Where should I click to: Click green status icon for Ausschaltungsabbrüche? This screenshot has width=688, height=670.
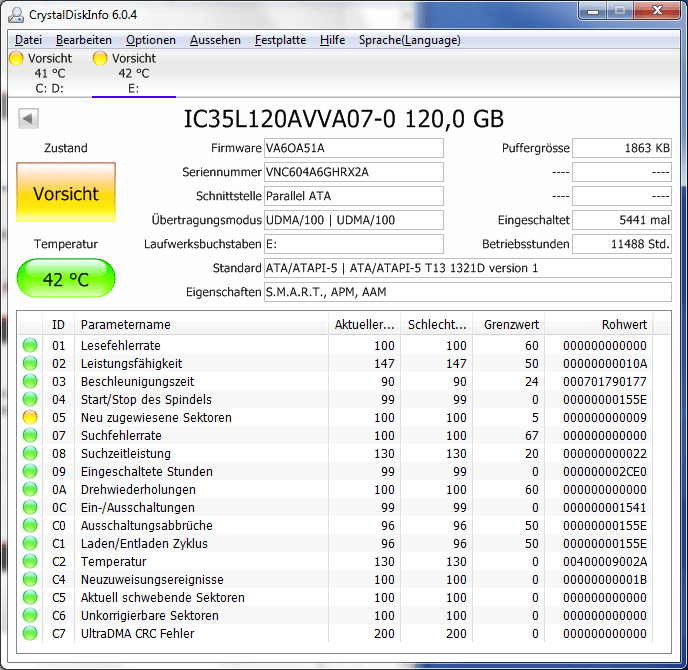coord(30,525)
